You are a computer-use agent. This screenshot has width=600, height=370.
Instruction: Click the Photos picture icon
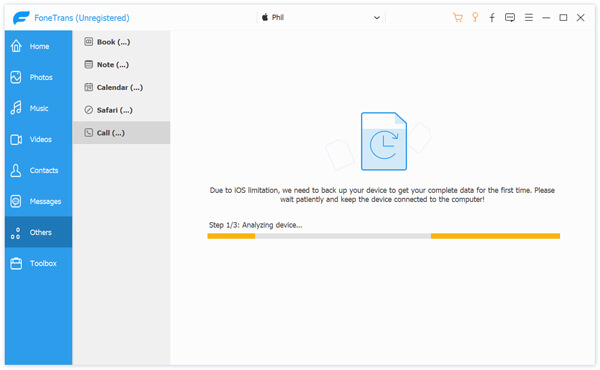[16, 77]
